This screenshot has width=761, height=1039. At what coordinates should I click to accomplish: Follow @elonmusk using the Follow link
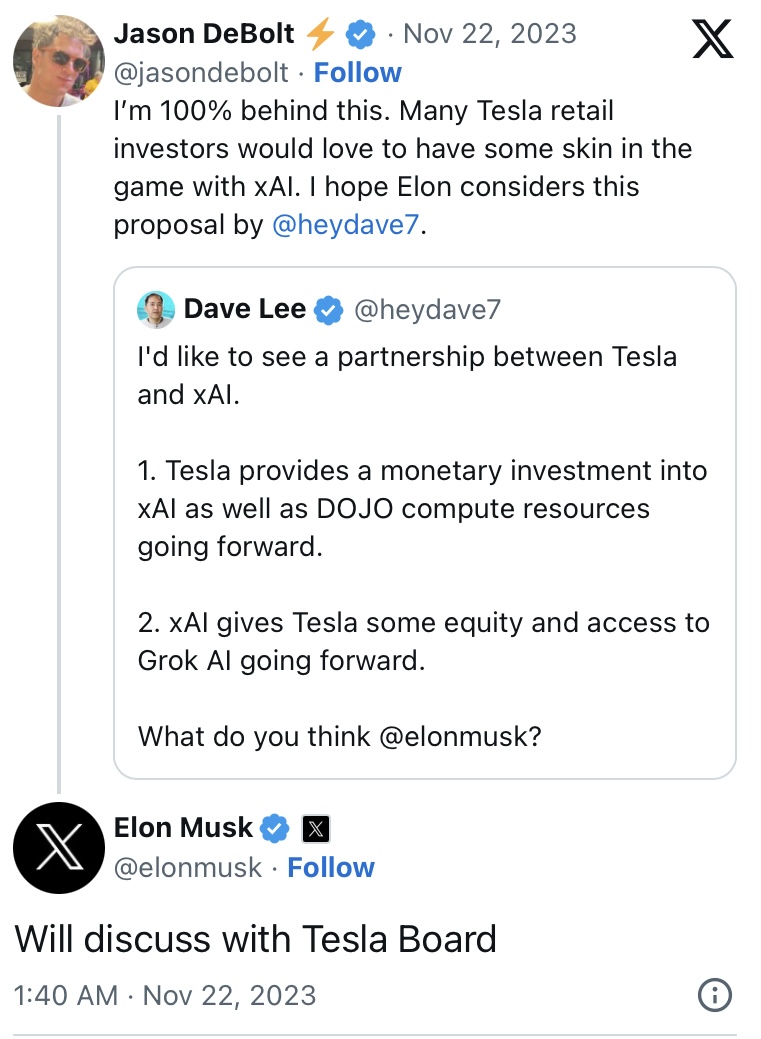(x=330, y=868)
